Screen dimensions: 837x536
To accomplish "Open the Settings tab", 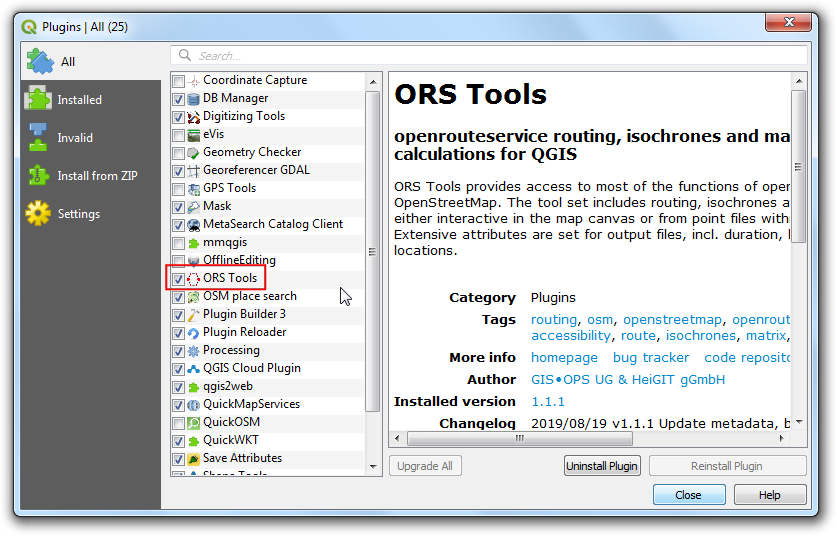I will [x=78, y=214].
